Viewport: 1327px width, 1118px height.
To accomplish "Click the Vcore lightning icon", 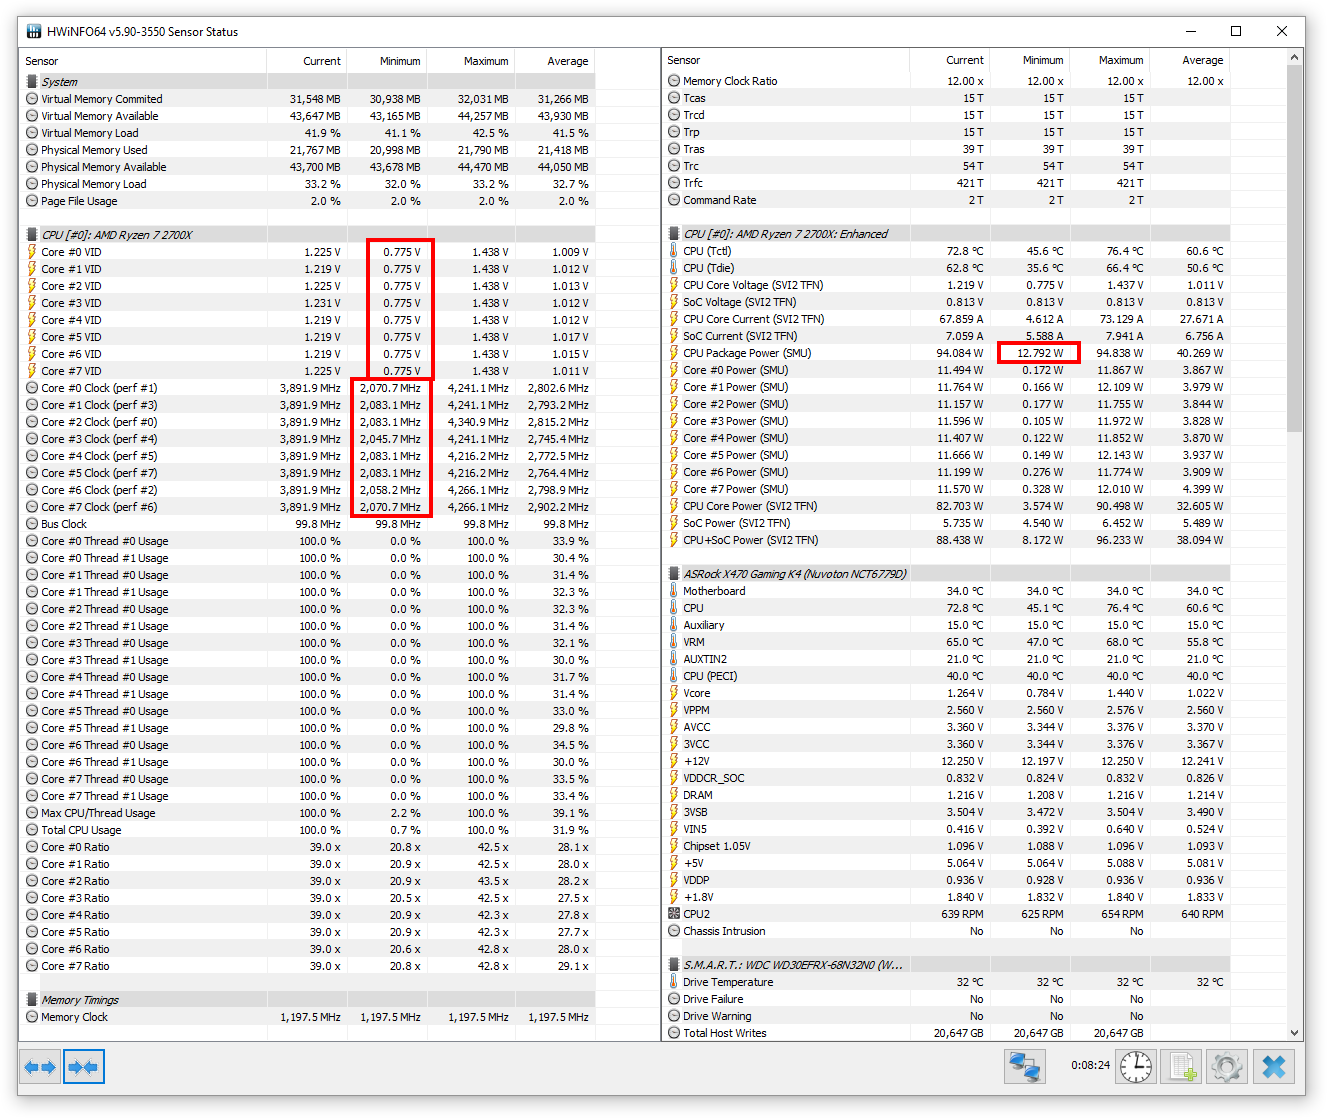I will [674, 693].
